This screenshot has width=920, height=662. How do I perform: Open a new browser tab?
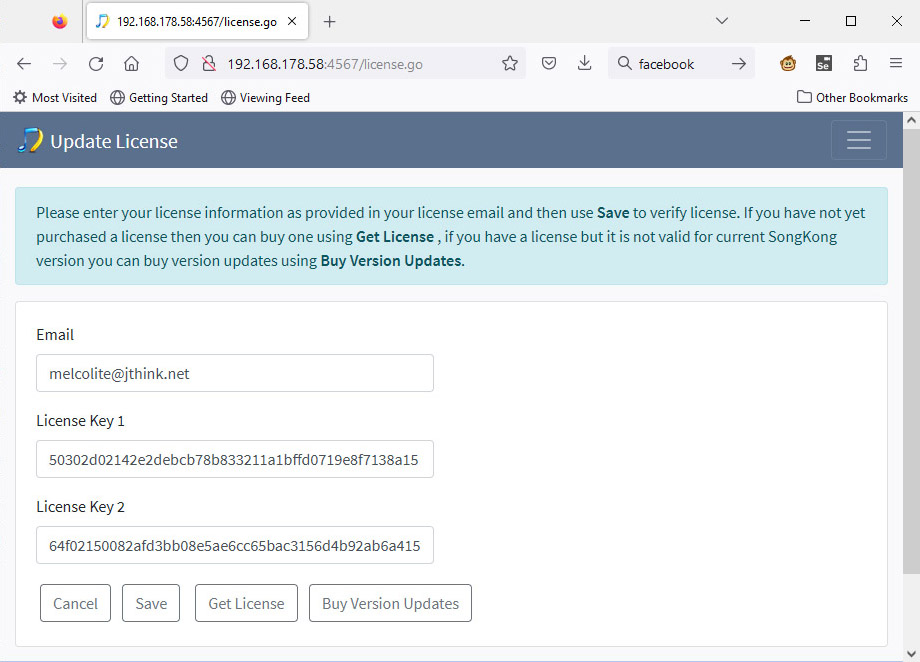(330, 22)
